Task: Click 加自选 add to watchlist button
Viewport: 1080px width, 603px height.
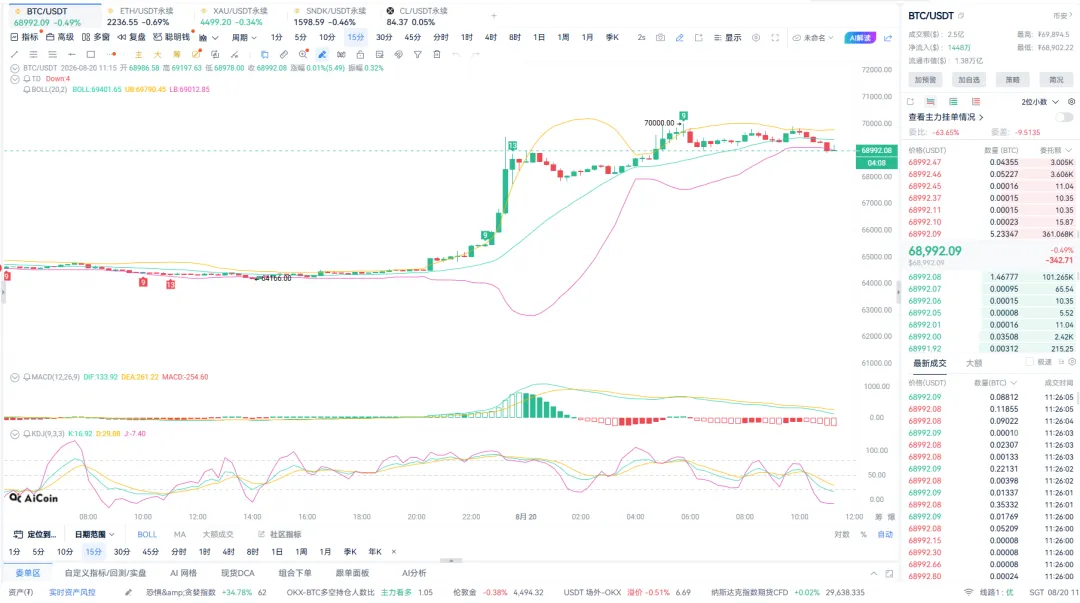Action: pos(968,80)
